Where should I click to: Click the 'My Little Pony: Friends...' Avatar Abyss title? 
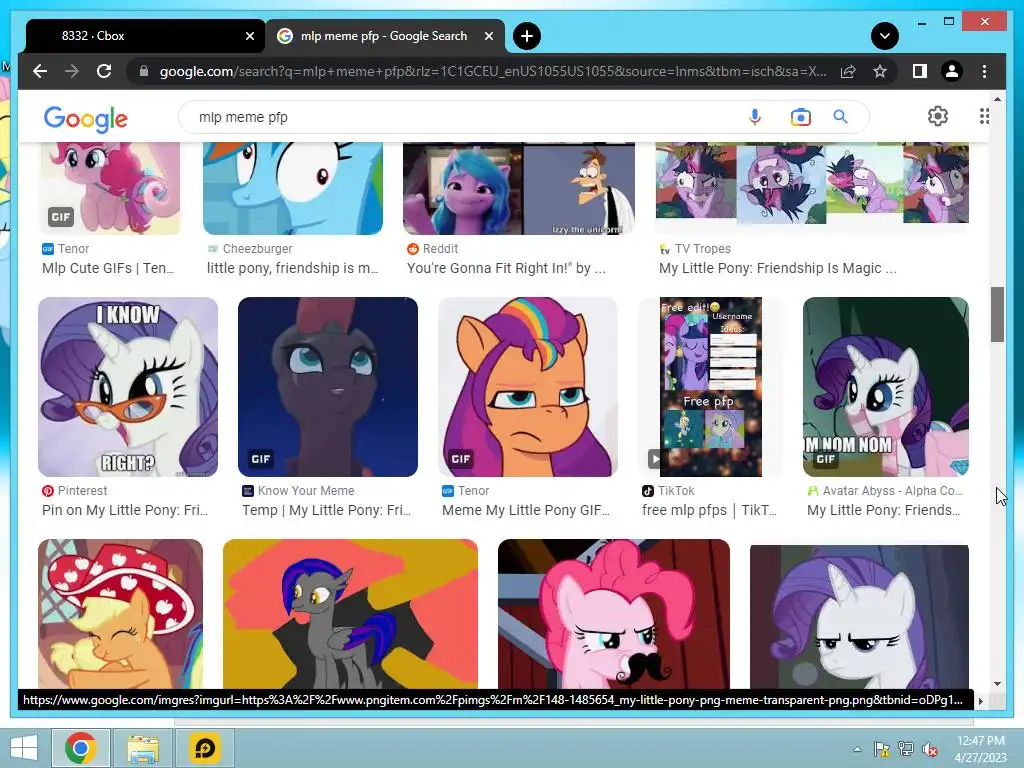(884, 510)
